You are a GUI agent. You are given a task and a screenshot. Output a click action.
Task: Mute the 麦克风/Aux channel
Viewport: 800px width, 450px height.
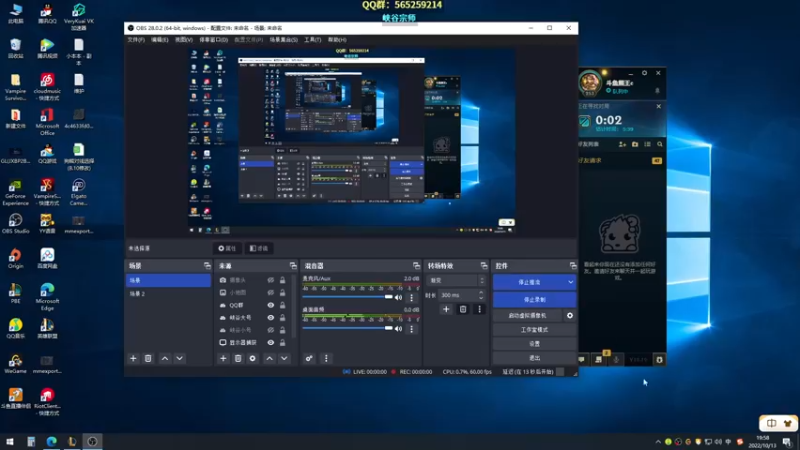coord(398,297)
